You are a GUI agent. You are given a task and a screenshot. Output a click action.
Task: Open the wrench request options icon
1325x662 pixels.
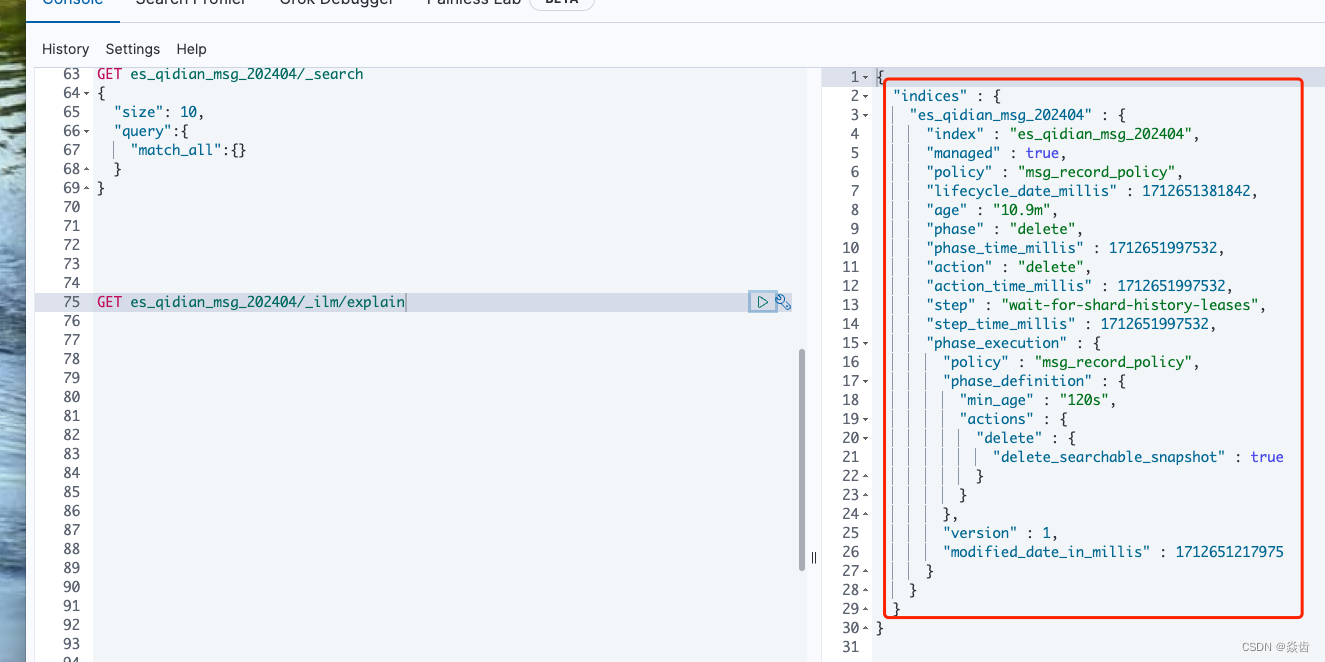click(x=782, y=301)
